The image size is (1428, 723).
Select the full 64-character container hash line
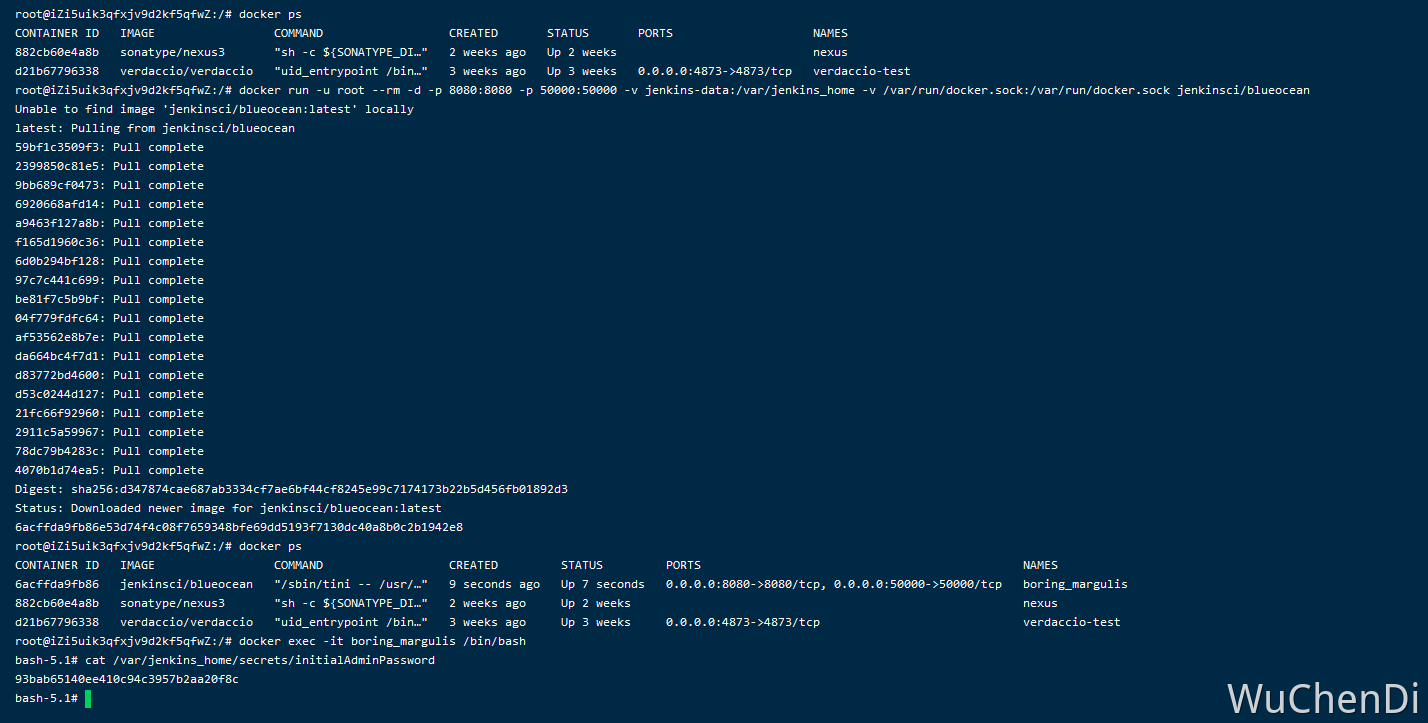[239, 527]
